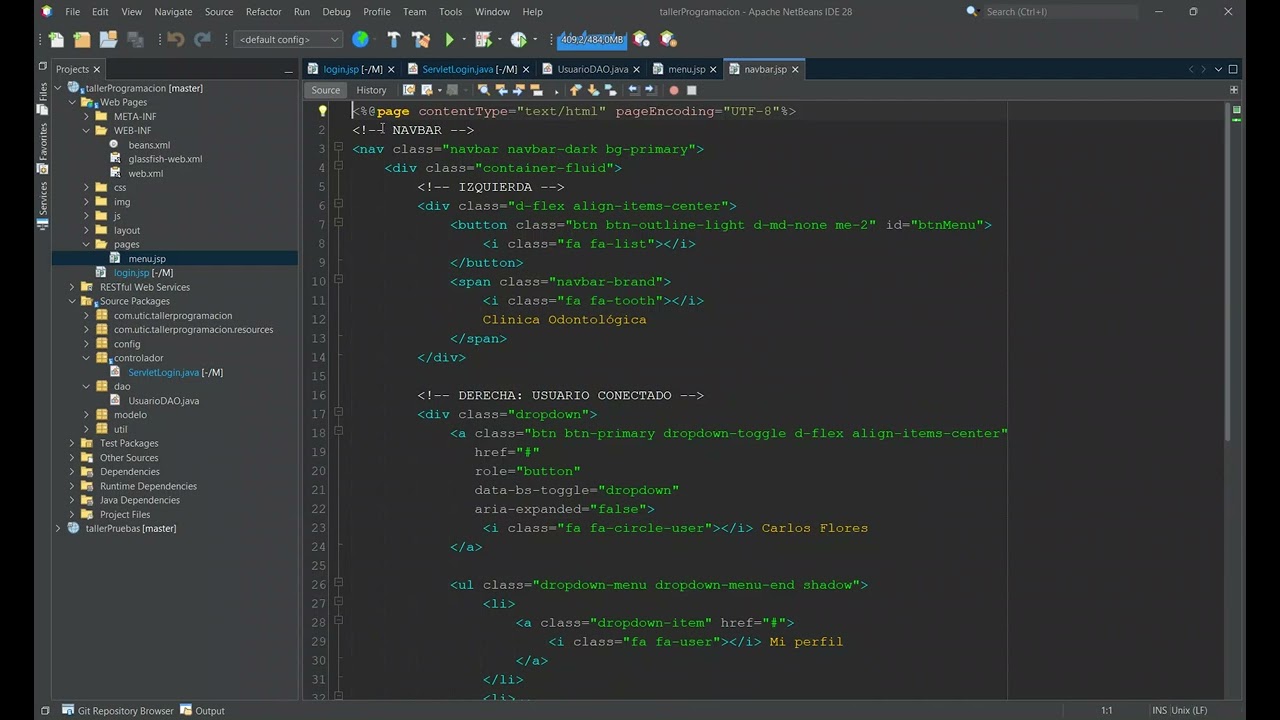Click the Debug Project icon
This screenshot has height=720, width=1280.
click(x=483, y=40)
